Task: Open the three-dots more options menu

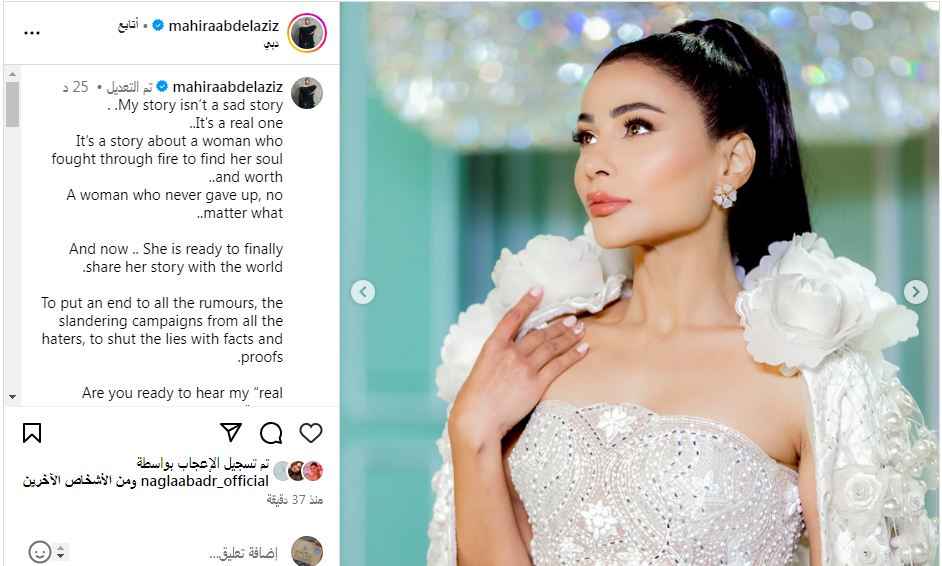Action: [32, 33]
